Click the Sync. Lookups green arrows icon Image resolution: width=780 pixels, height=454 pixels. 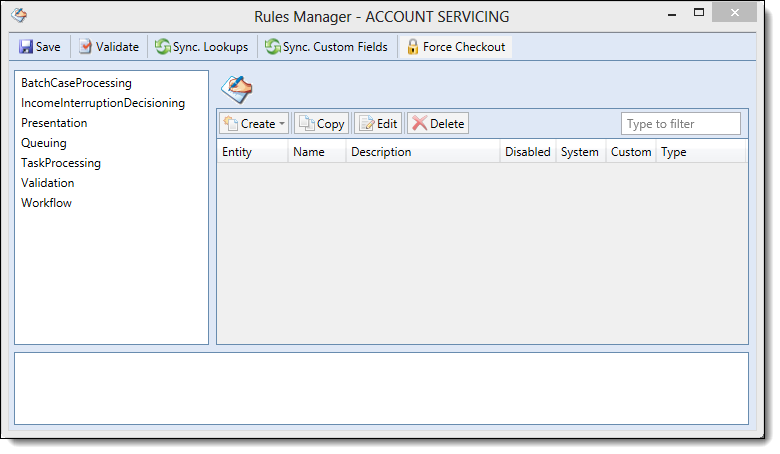(x=163, y=47)
